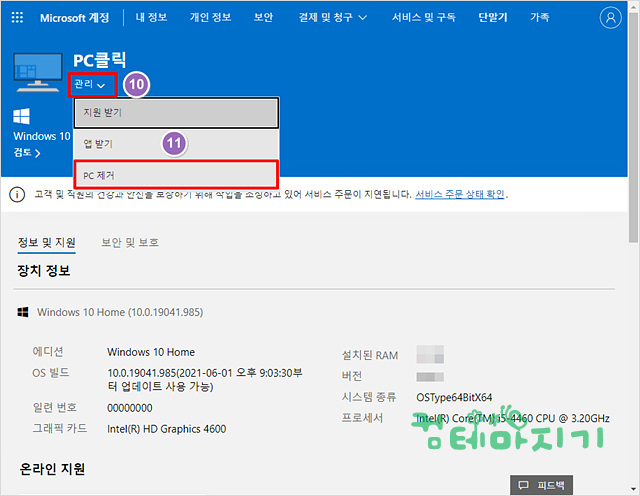The width and height of the screenshot is (640, 496).
Task: Switch to the 보안 및 보호 tab
Action: [x=130, y=243]
